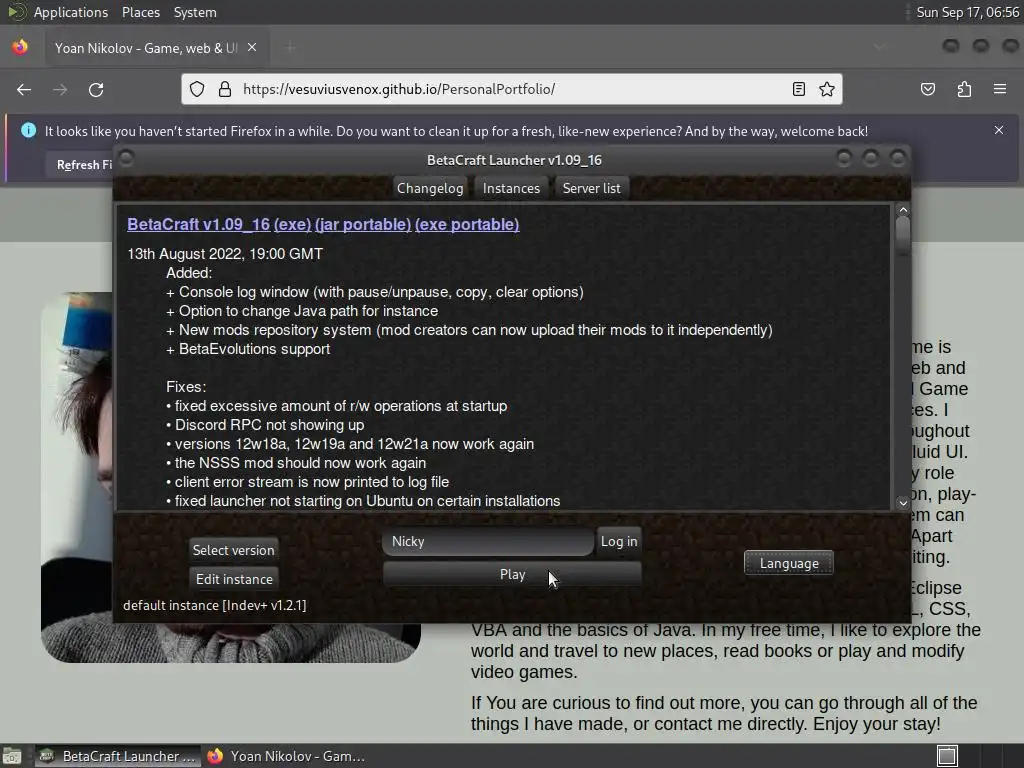Open the System menu
The height and width of the screenshot is (768, 1024).
tap(195, 12)
